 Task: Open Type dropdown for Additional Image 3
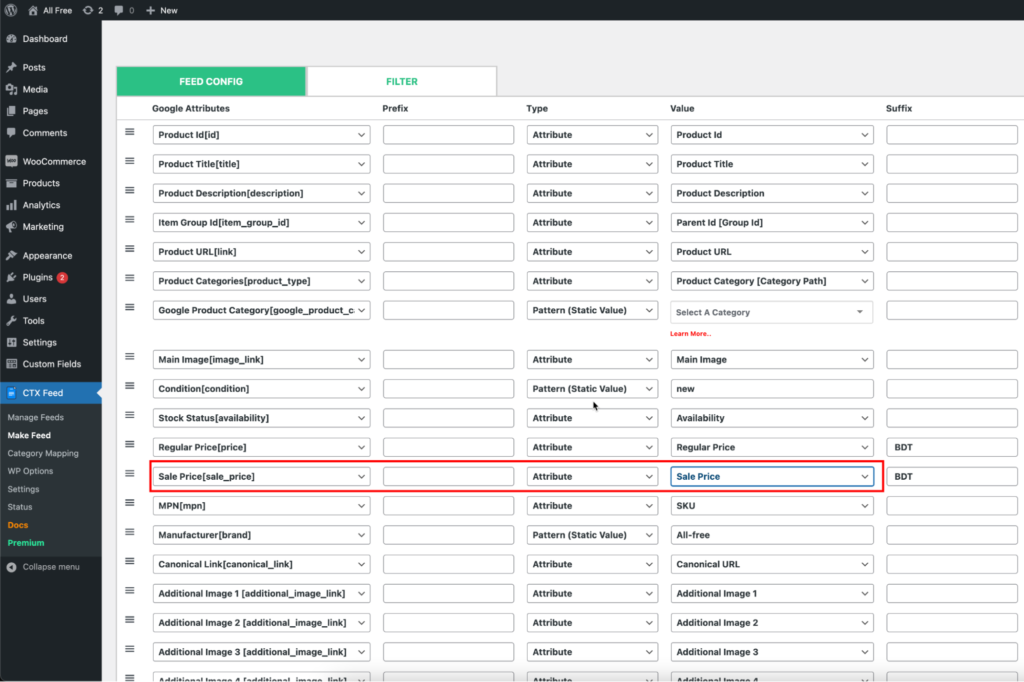[592, 652]
